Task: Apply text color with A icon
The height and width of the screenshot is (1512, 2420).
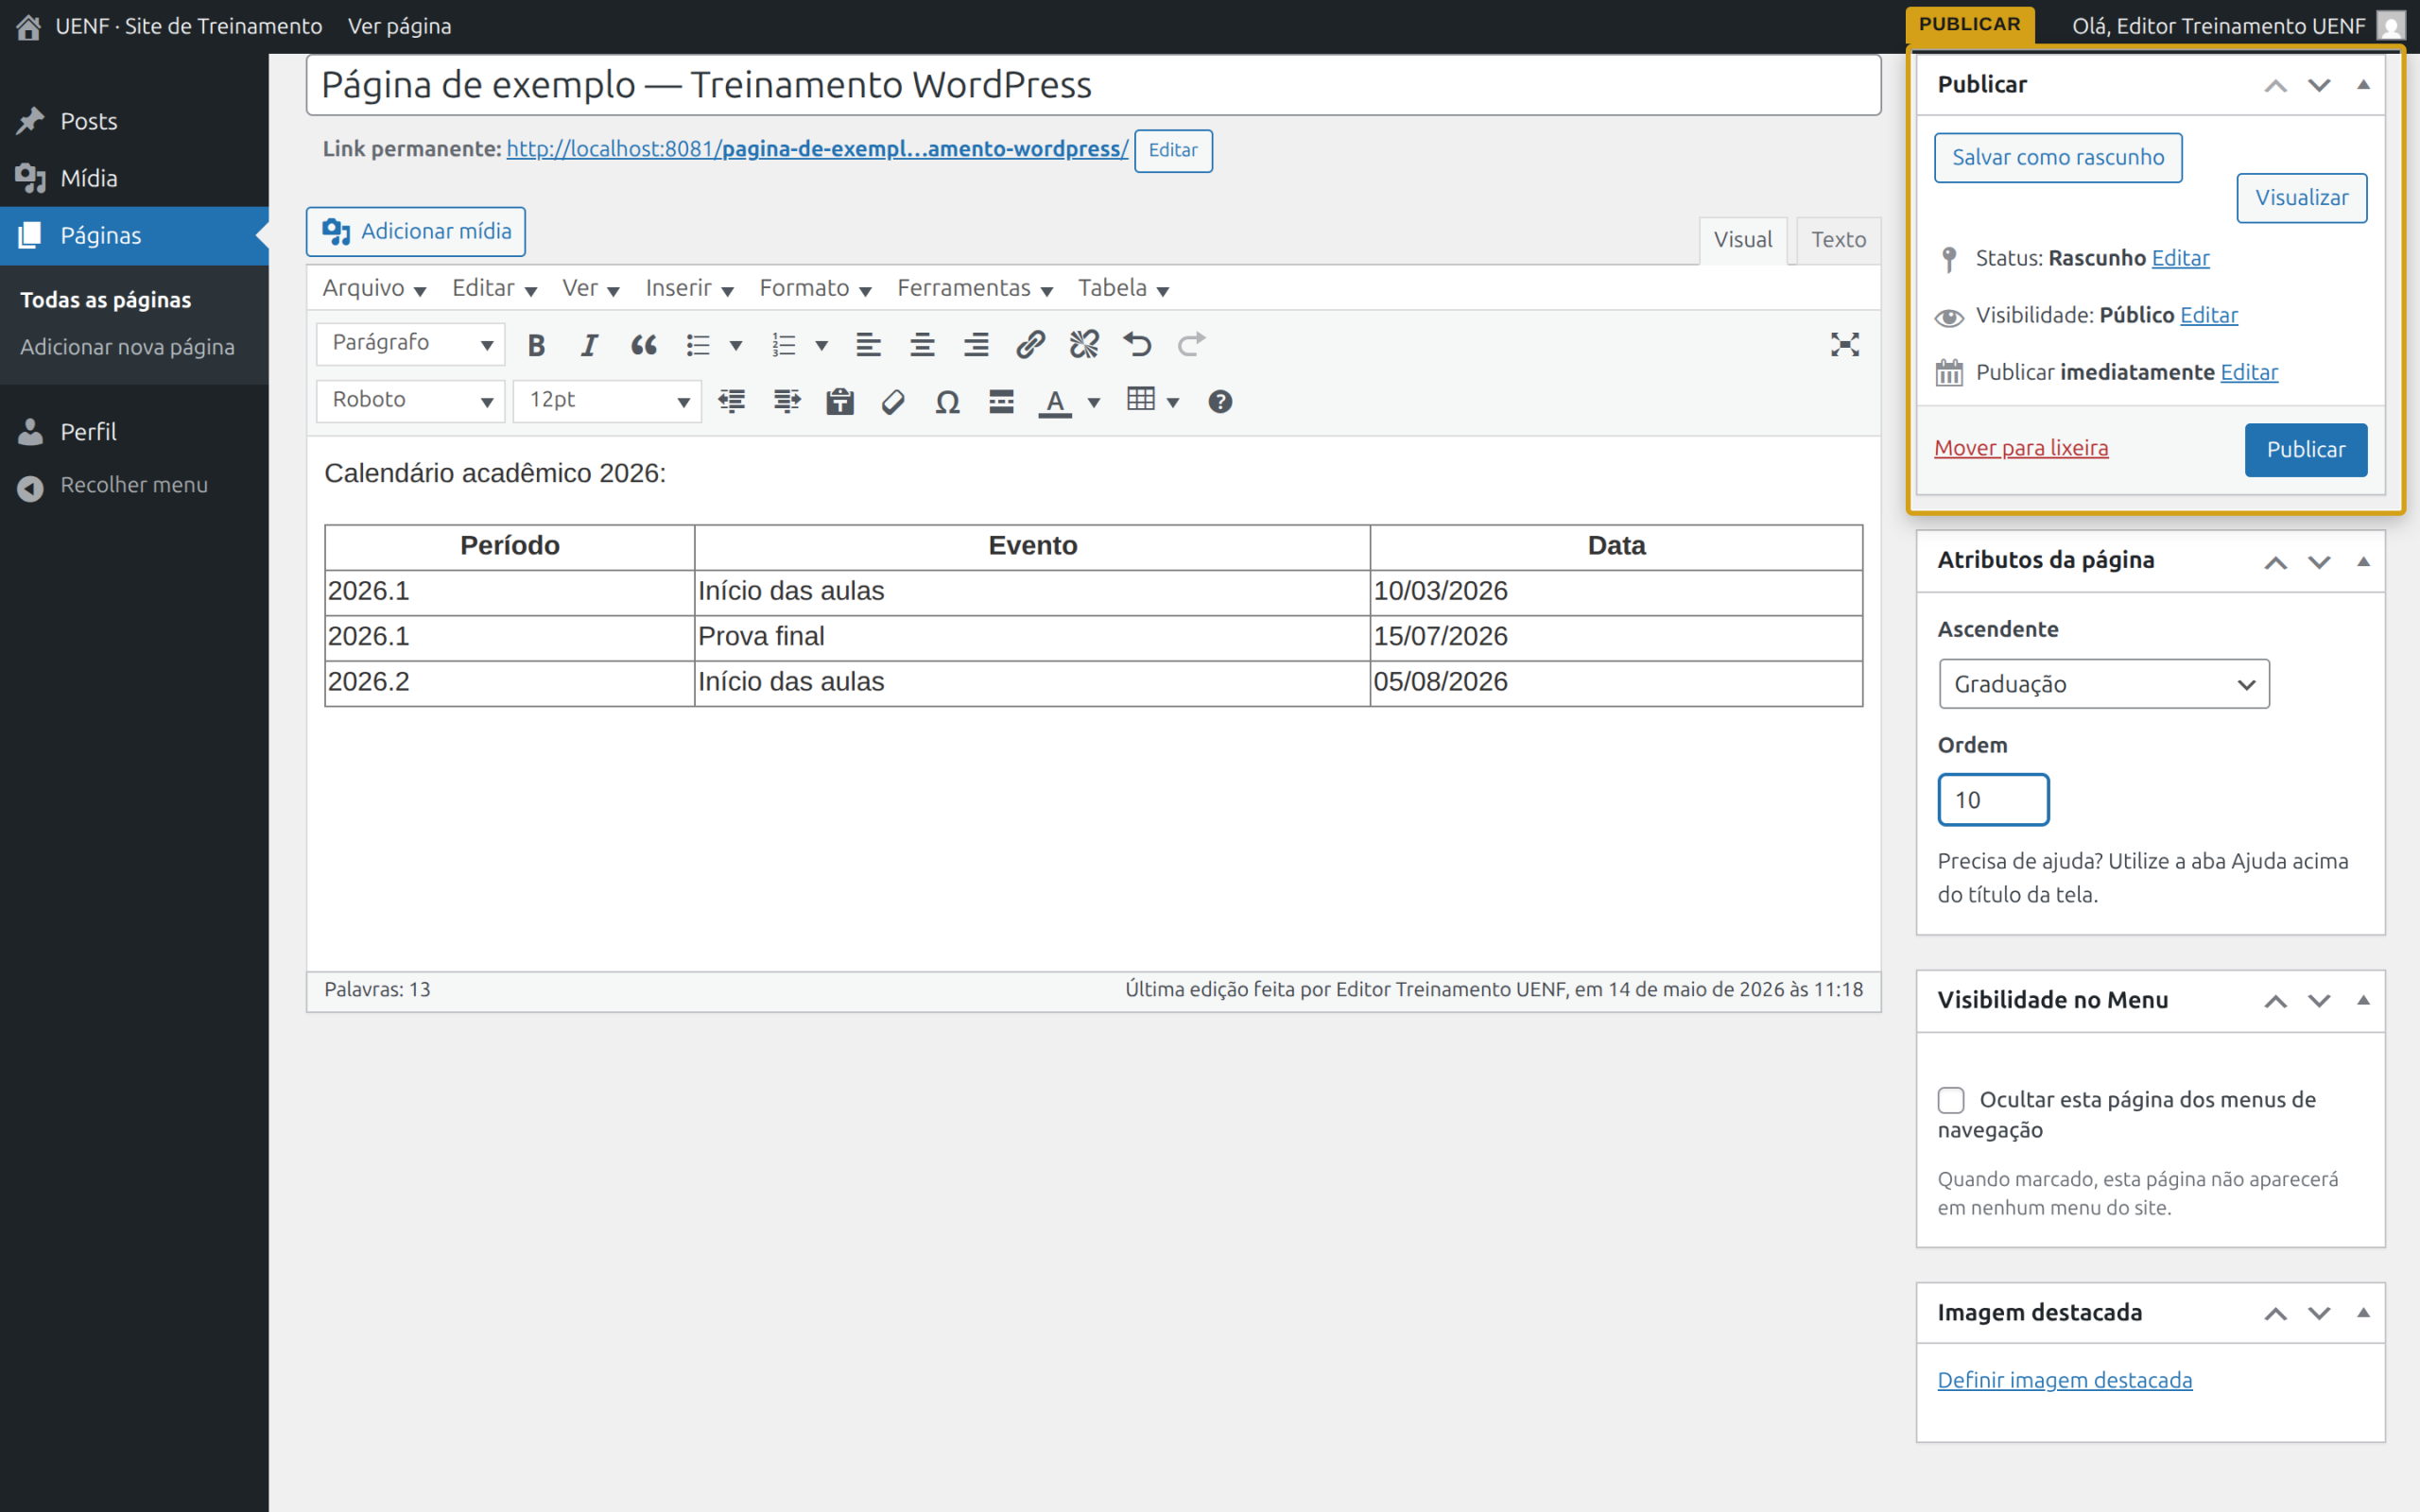Action: (1055, 402)
